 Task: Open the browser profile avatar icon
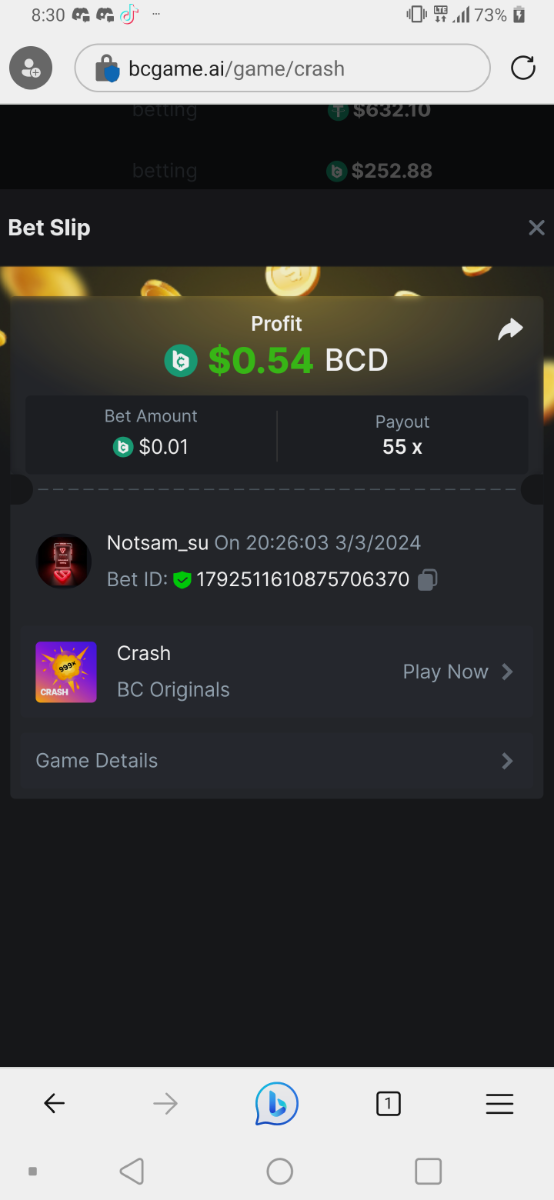32,68
